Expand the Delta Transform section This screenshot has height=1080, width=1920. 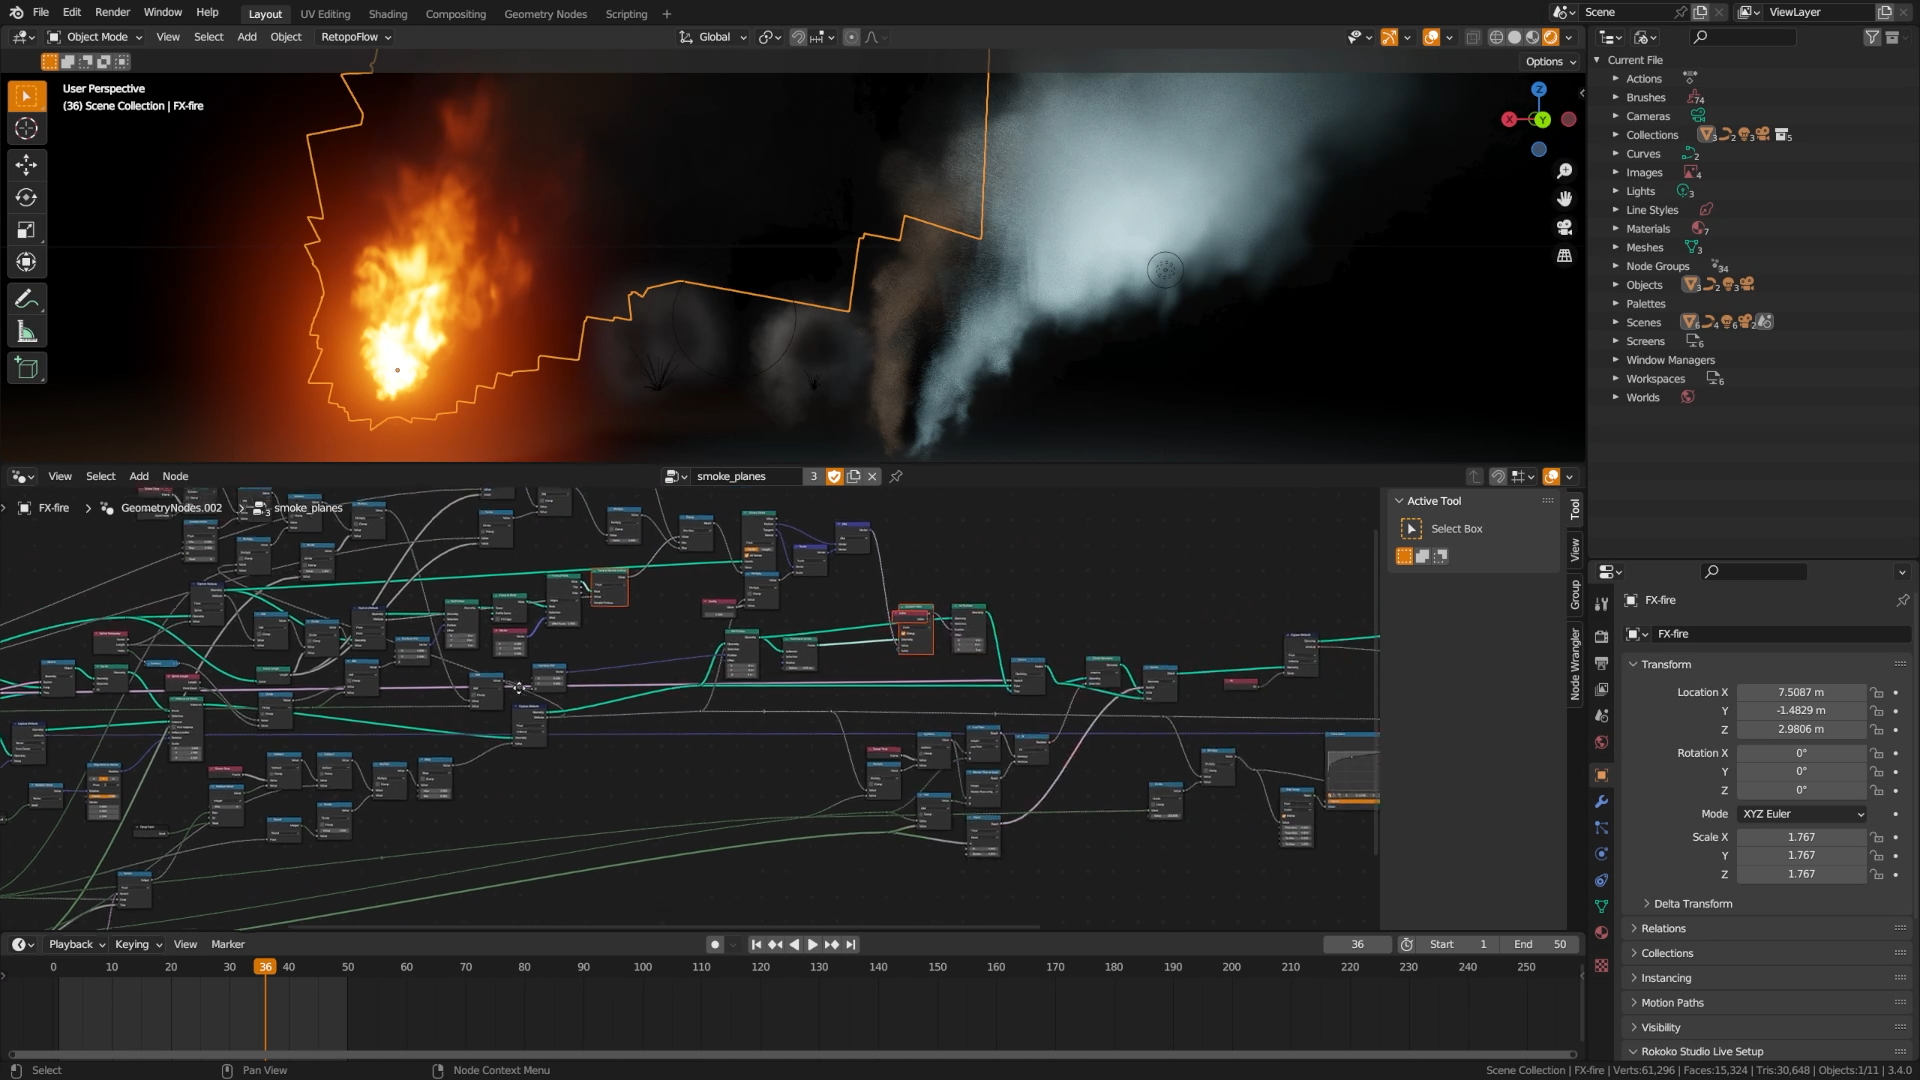[x=1690, y=903]
